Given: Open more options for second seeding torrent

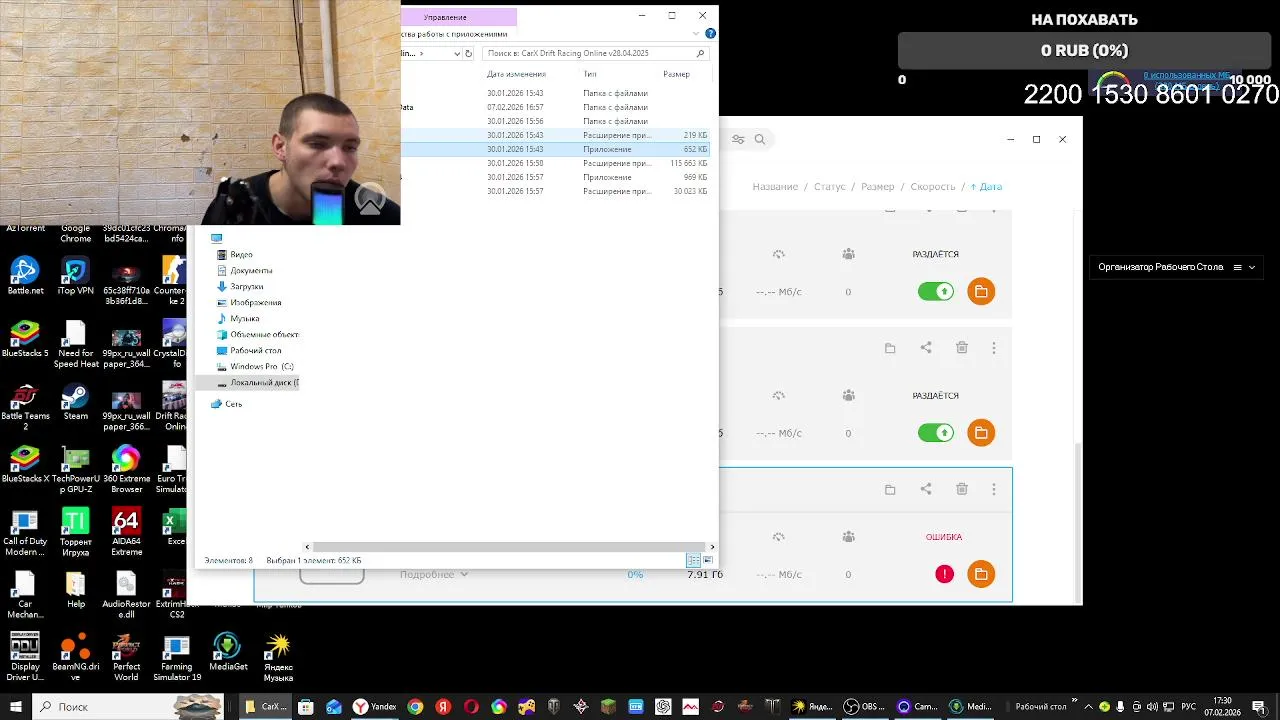Looking at the screenshot, I should point(994,348).
